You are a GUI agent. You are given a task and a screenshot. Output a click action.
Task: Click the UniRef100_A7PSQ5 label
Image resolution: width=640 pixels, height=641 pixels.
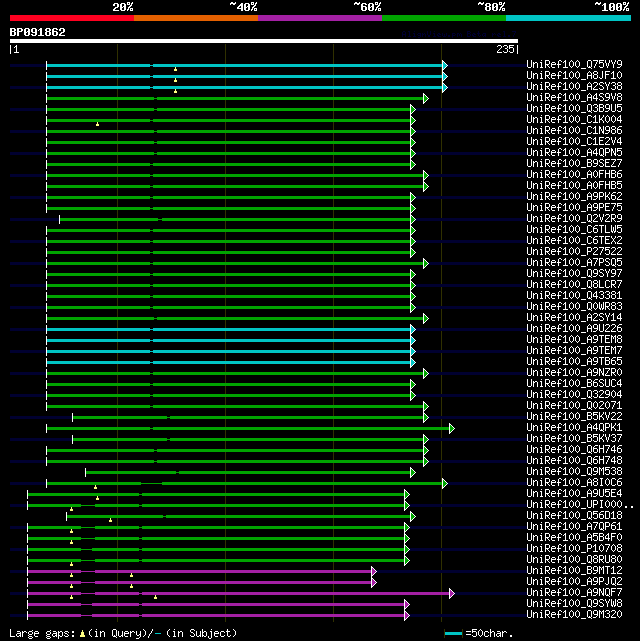pyautogui.click(x=574, y=263)
